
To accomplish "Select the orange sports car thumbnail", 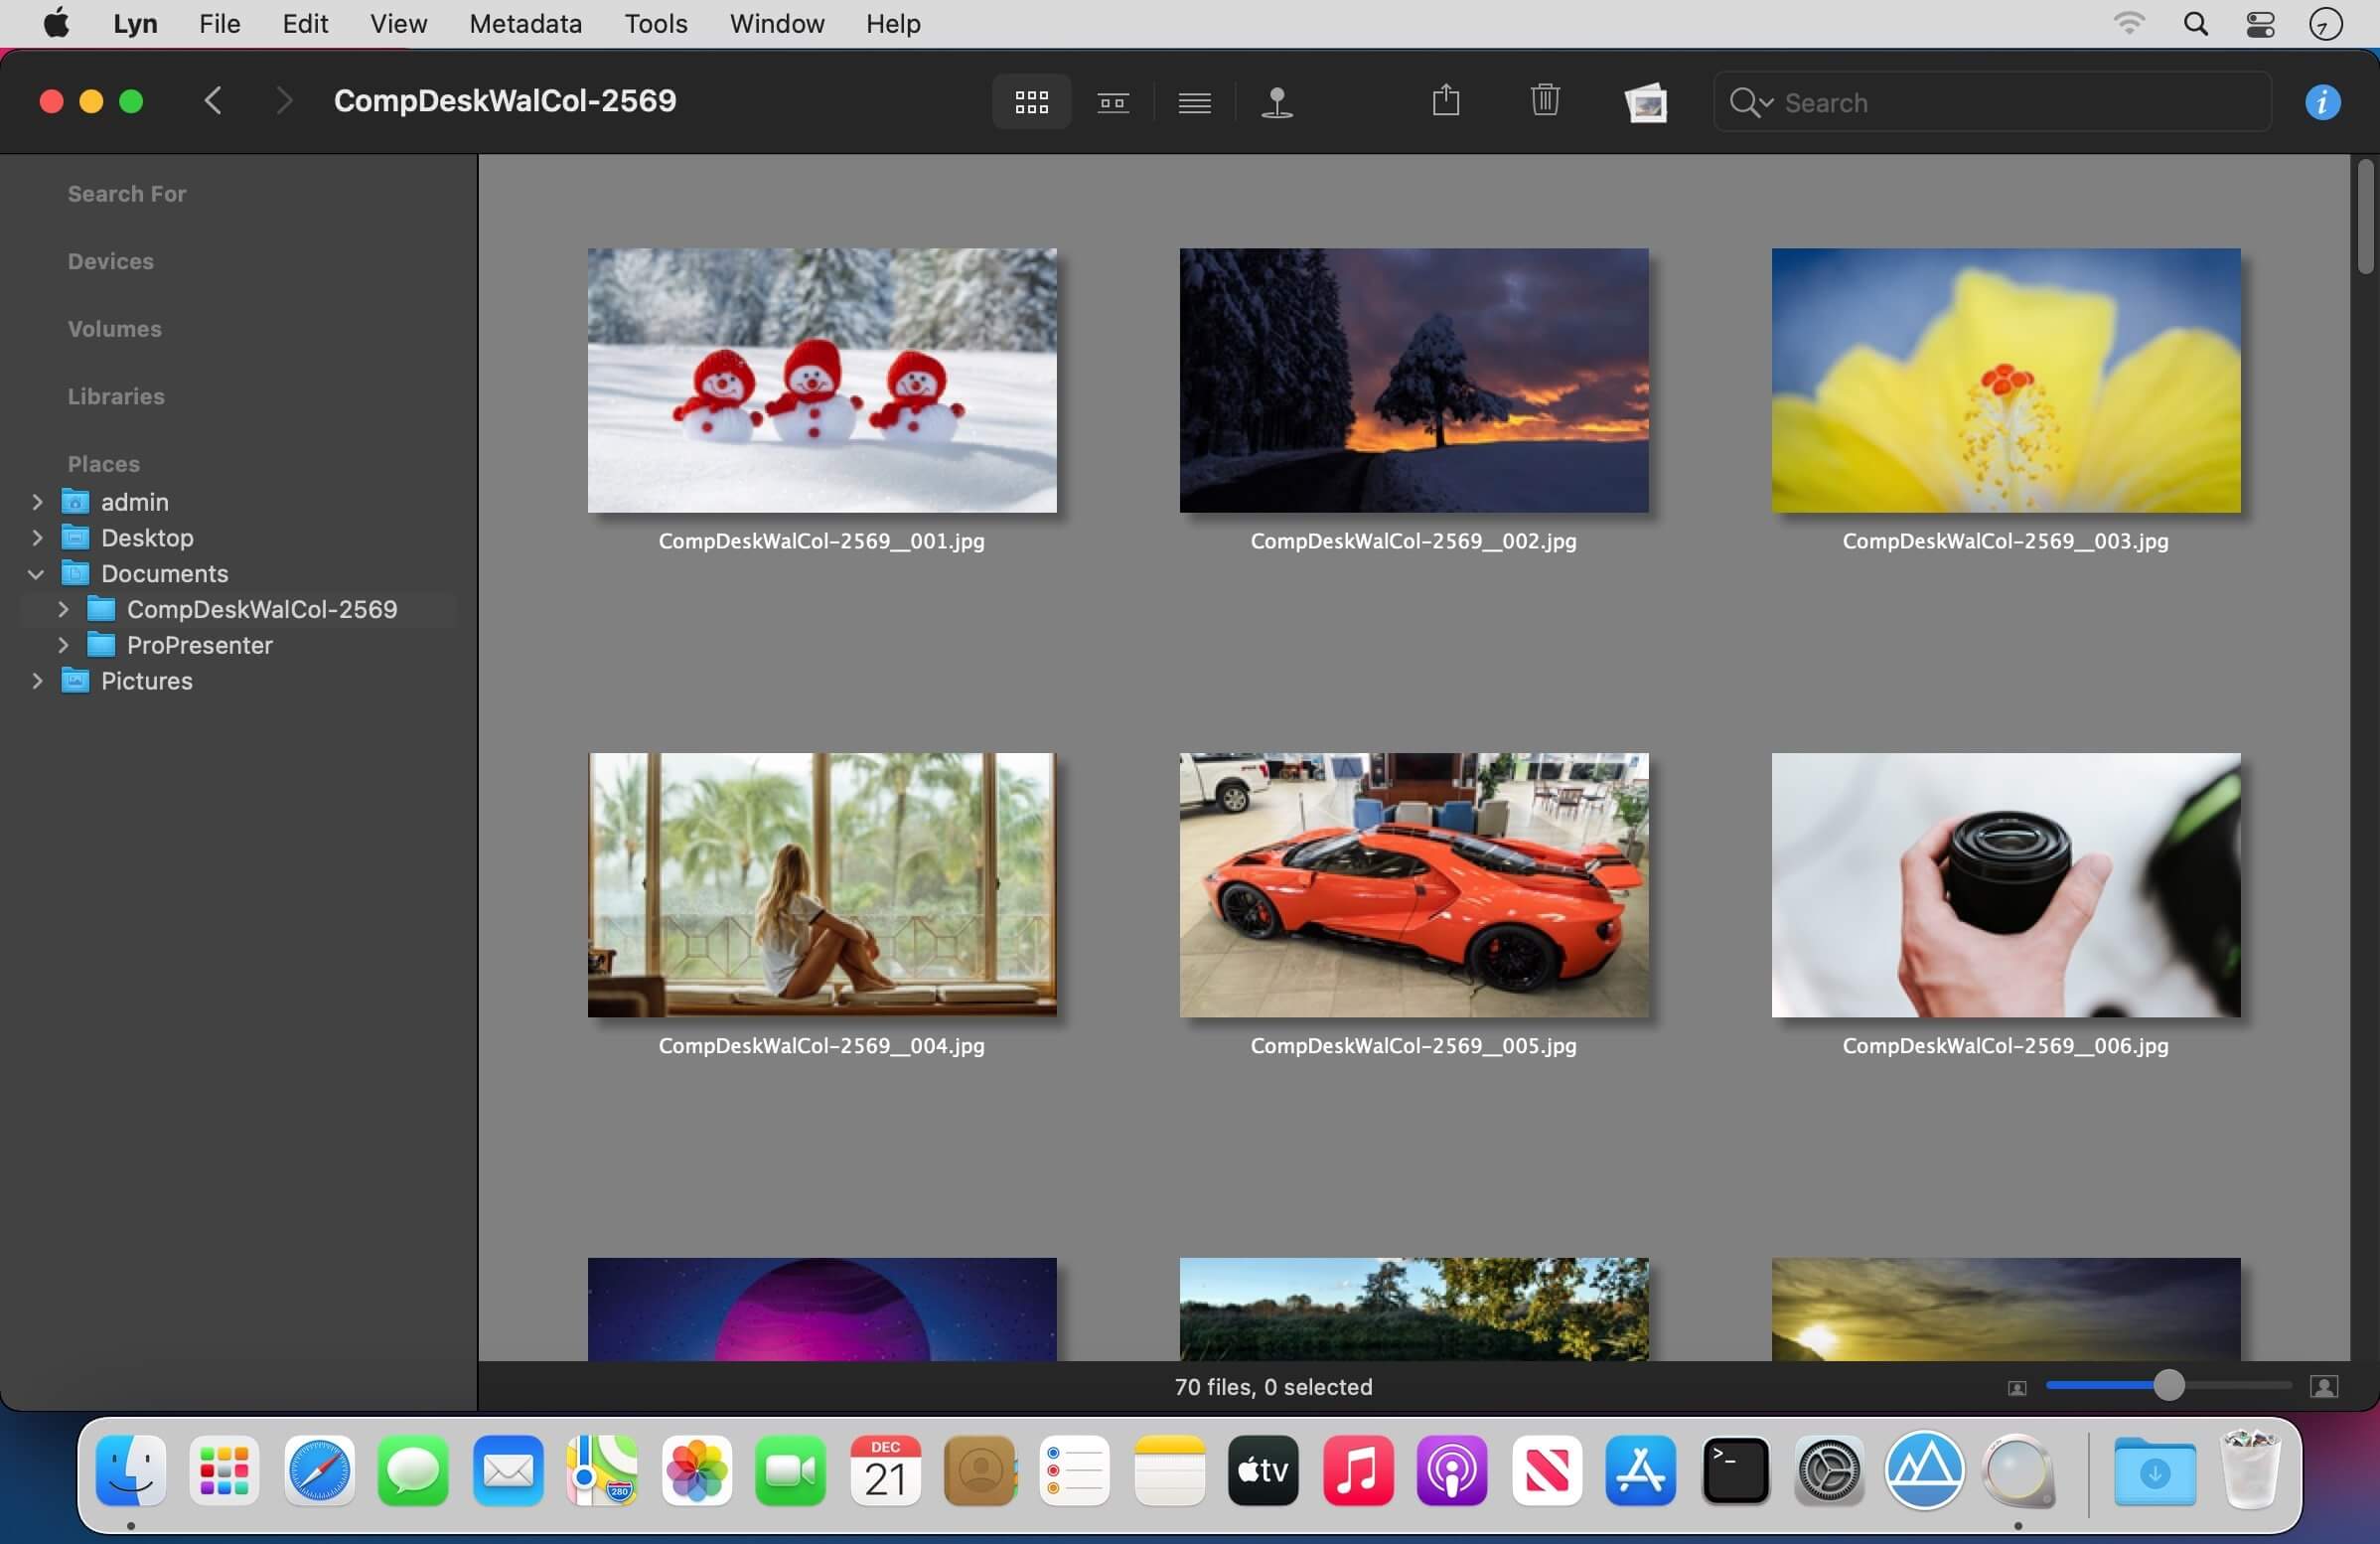I will point(1413,885).
